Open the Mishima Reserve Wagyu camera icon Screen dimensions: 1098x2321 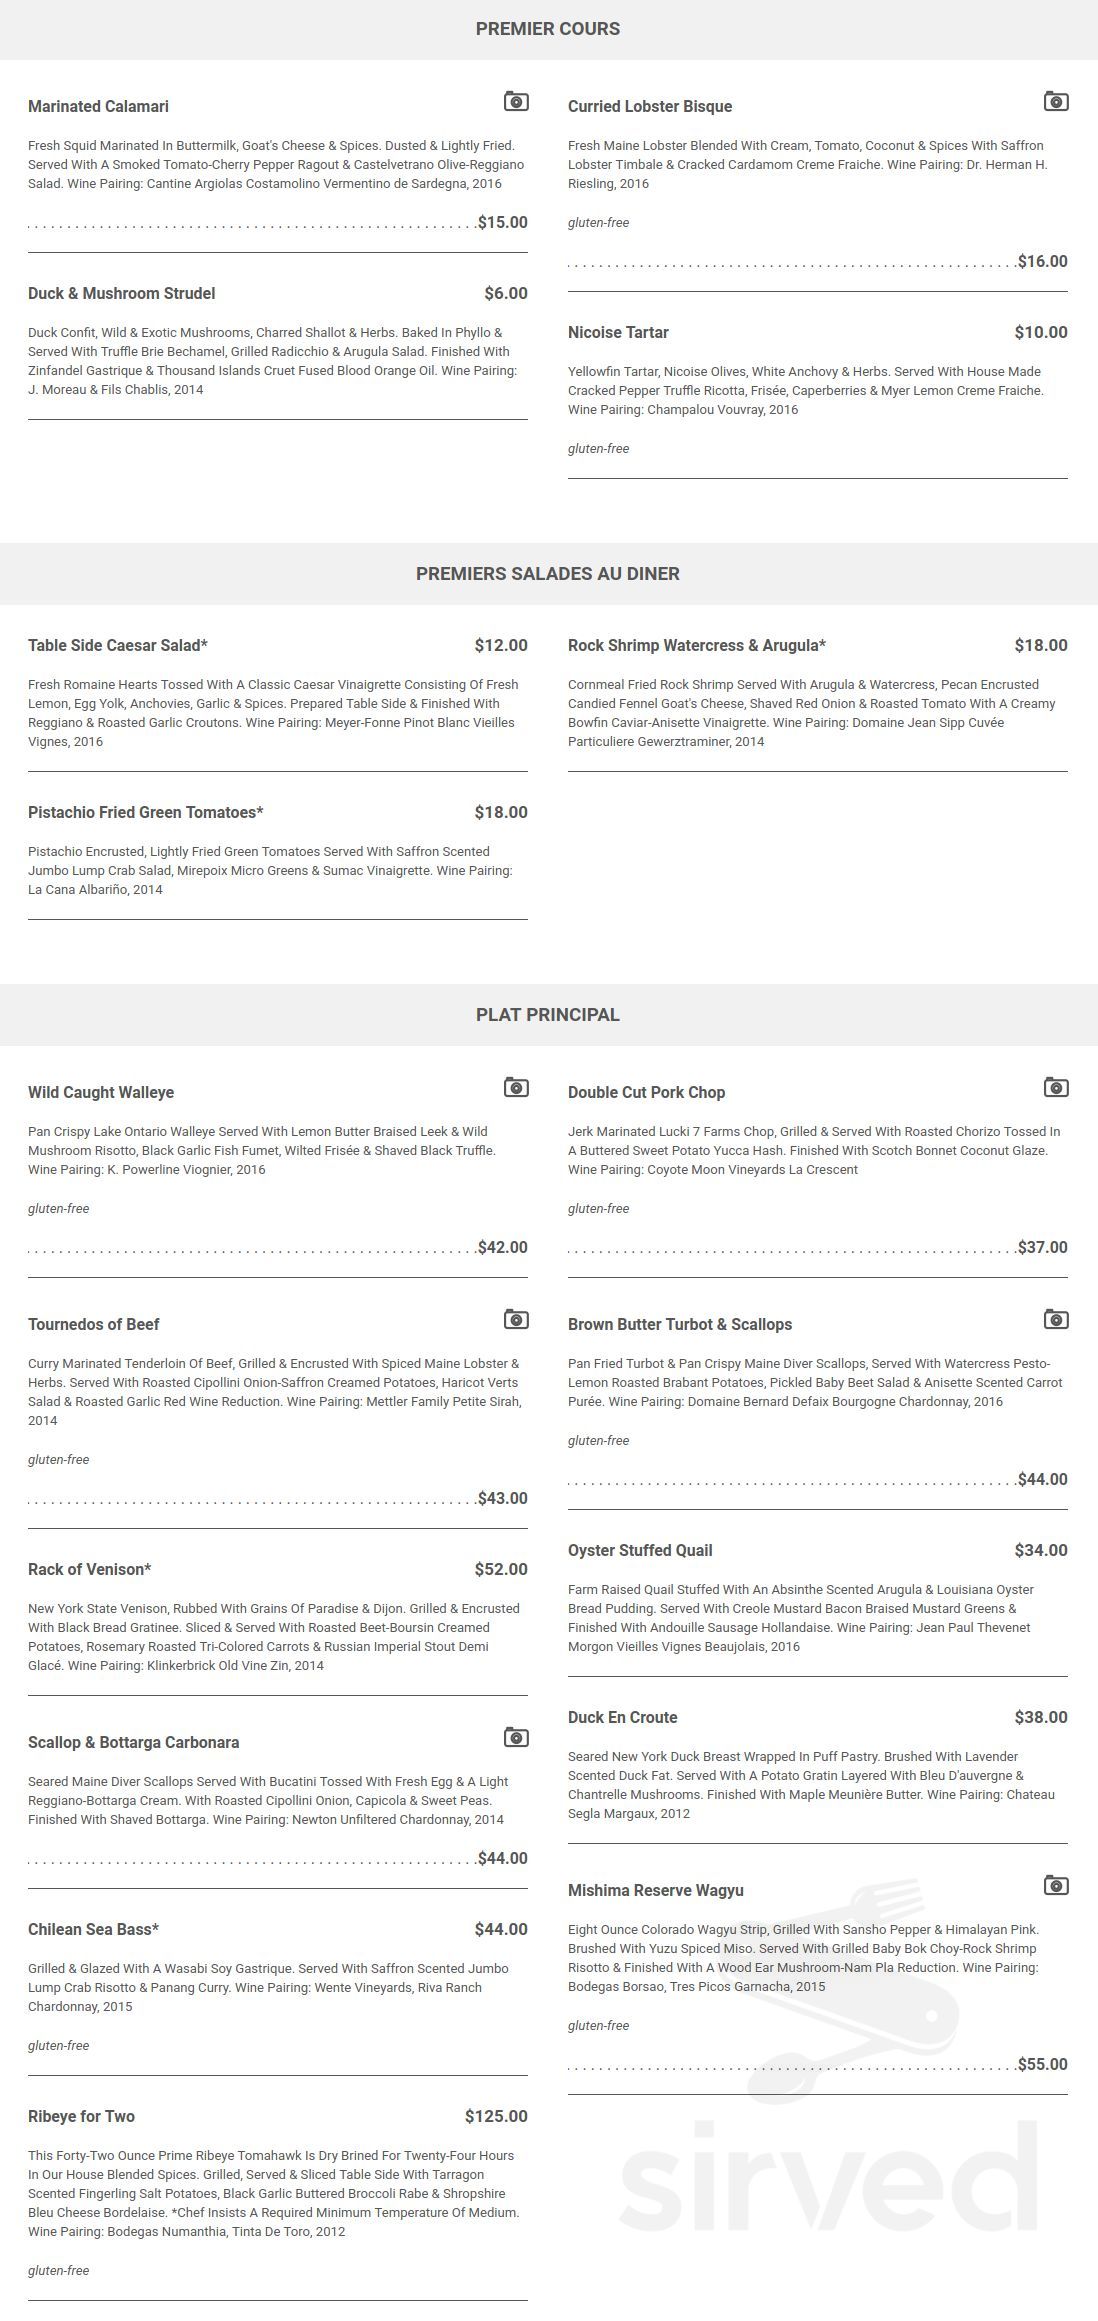click(x=1055, y=1885)
